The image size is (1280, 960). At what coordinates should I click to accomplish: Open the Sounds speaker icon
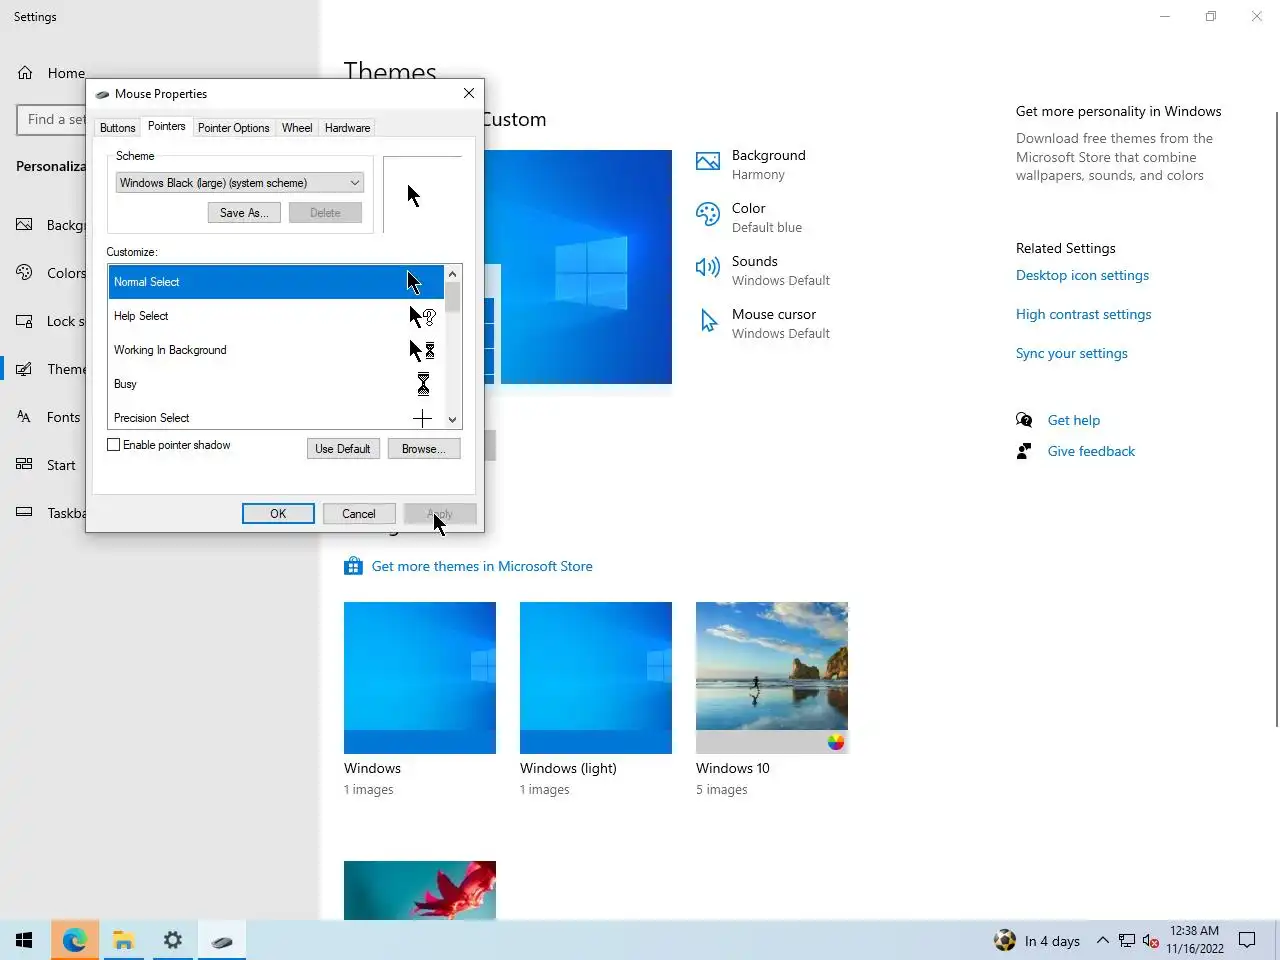708,267
